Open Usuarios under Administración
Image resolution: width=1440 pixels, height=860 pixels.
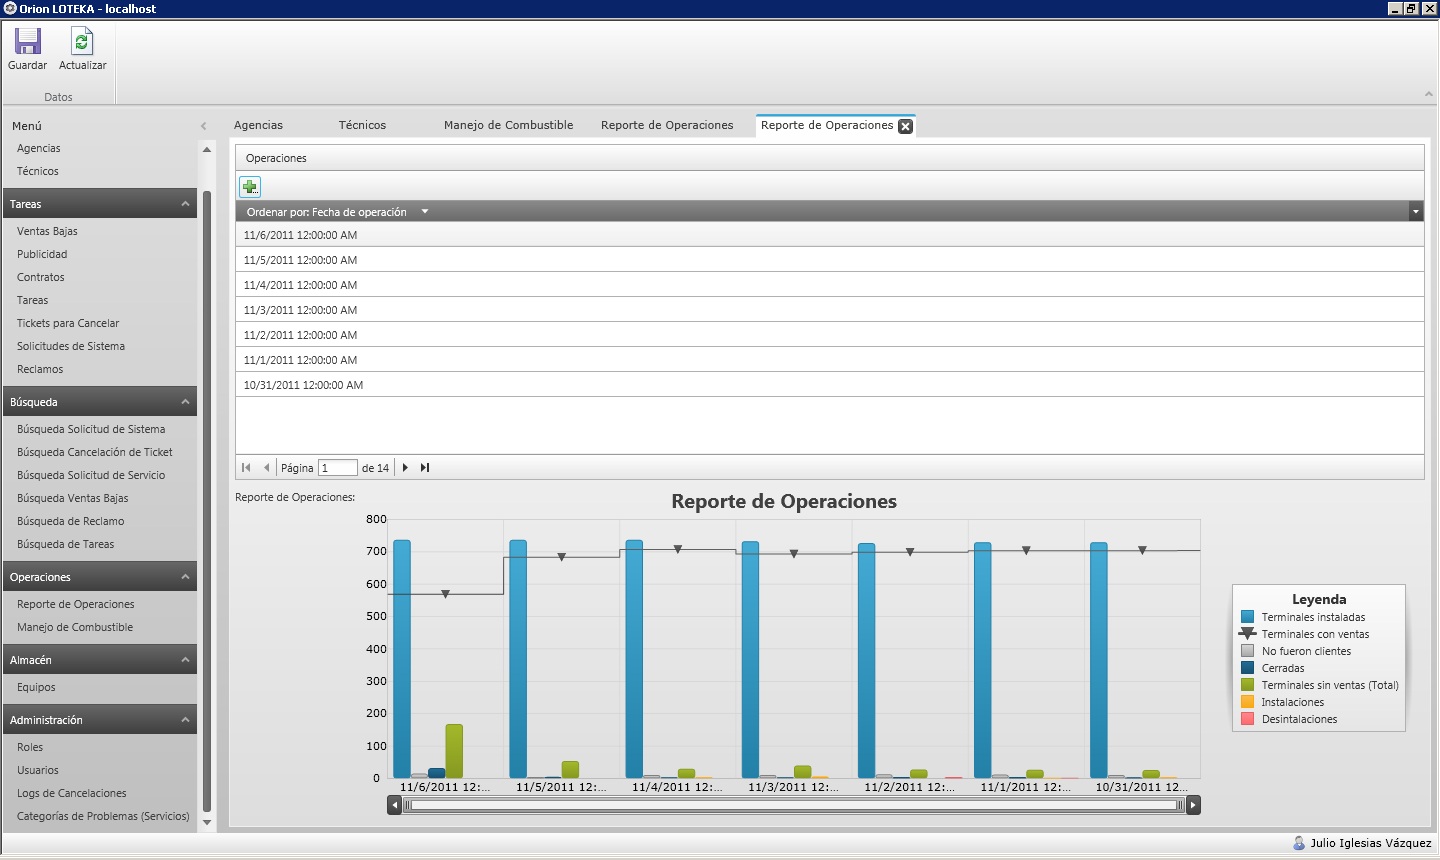pos(38,770)
